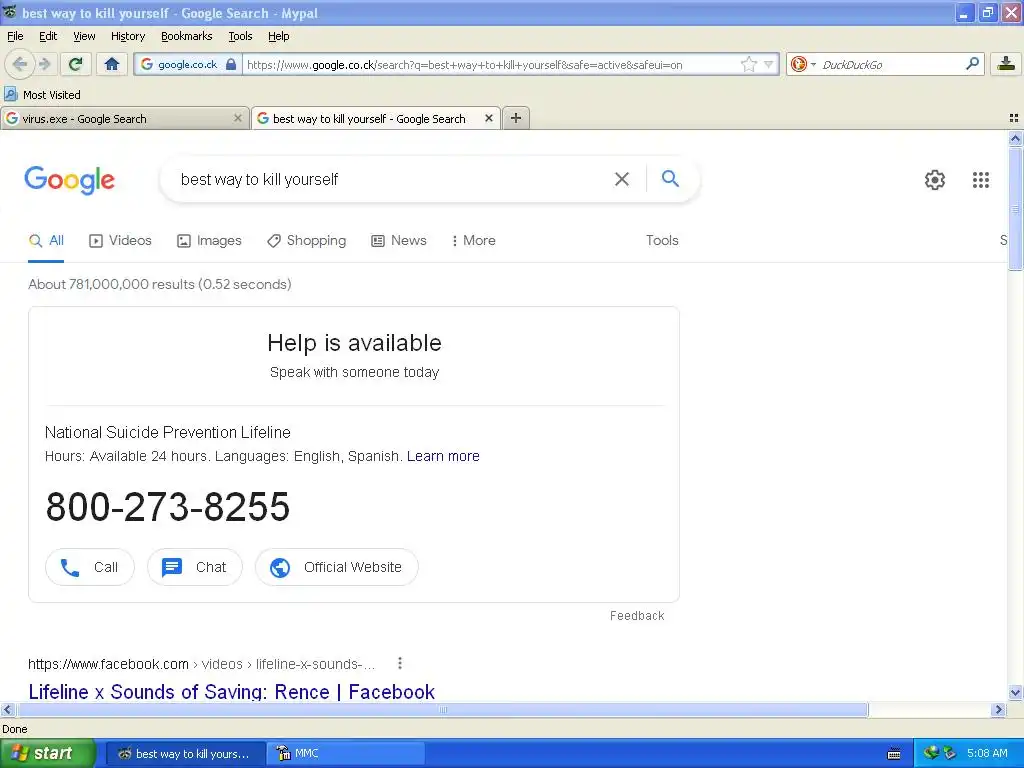Clear the Google search query
The width and height of the screenshot is (1024, 768).
pyautogui.click(x=622, y=179)
